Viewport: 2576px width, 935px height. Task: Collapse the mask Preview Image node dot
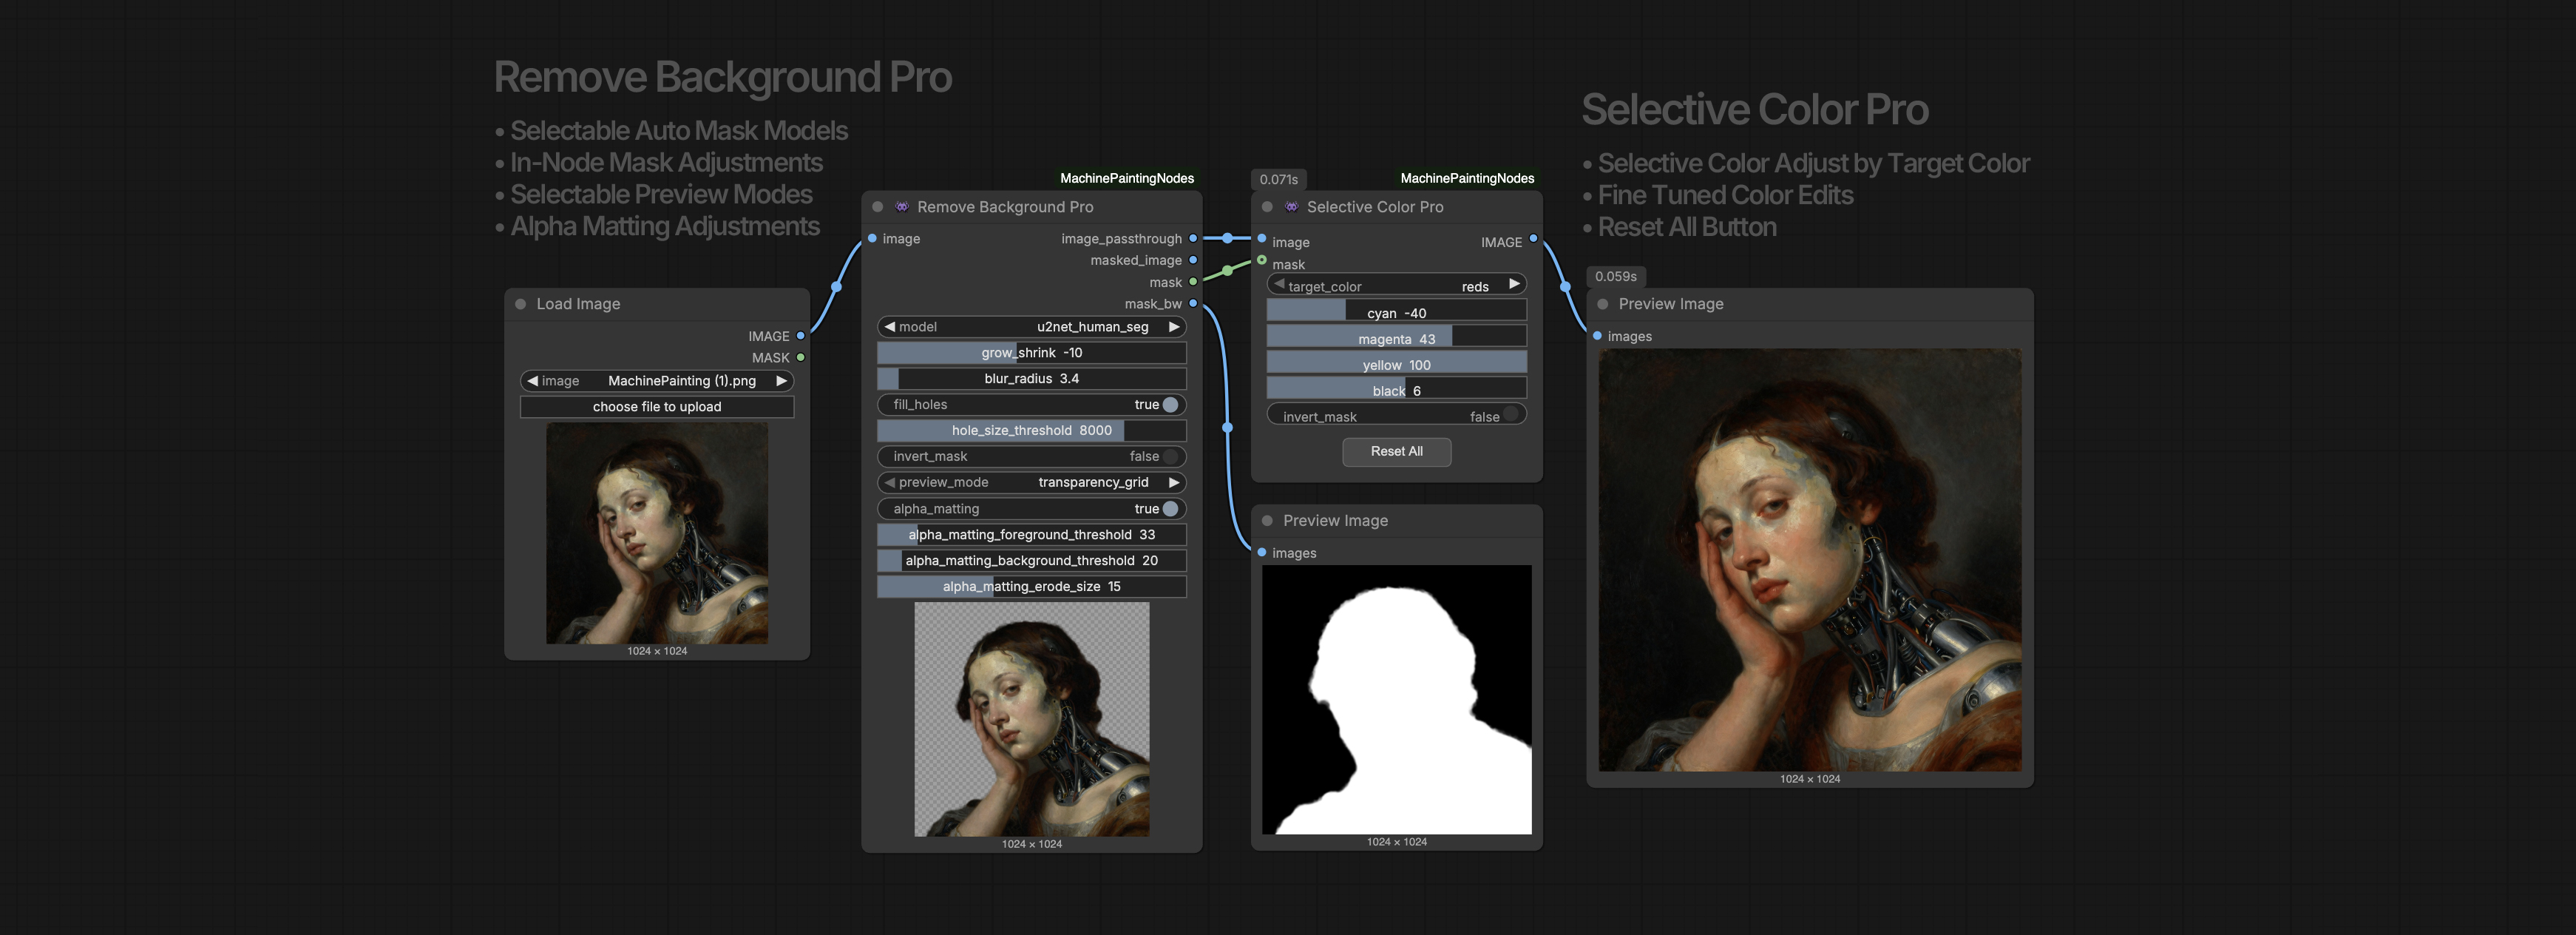click(x=1267, y=521)
